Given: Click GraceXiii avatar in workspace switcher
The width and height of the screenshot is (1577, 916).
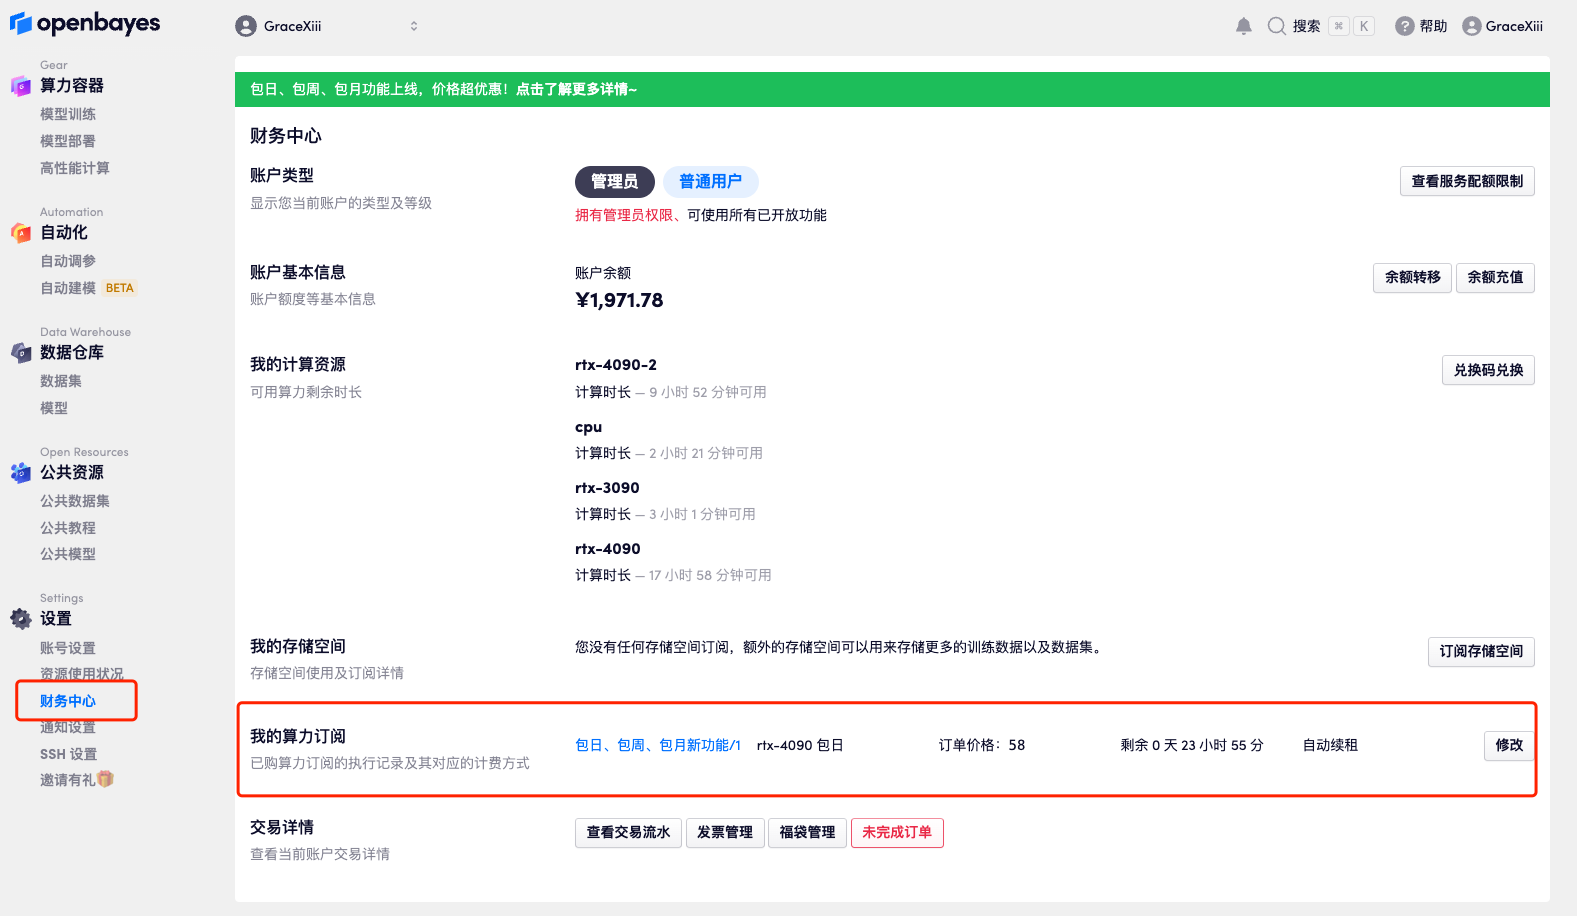Looking at the screenshot, I should (246, 26).
